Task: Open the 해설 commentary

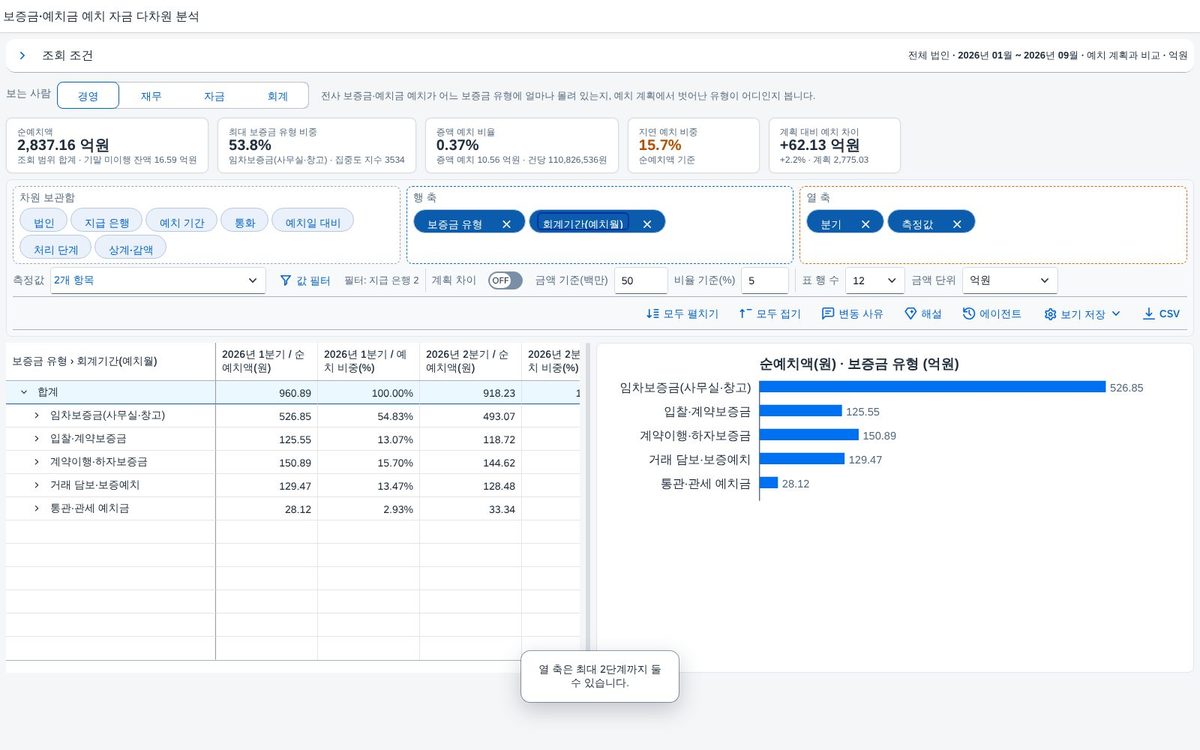Action: pos(923,314)
